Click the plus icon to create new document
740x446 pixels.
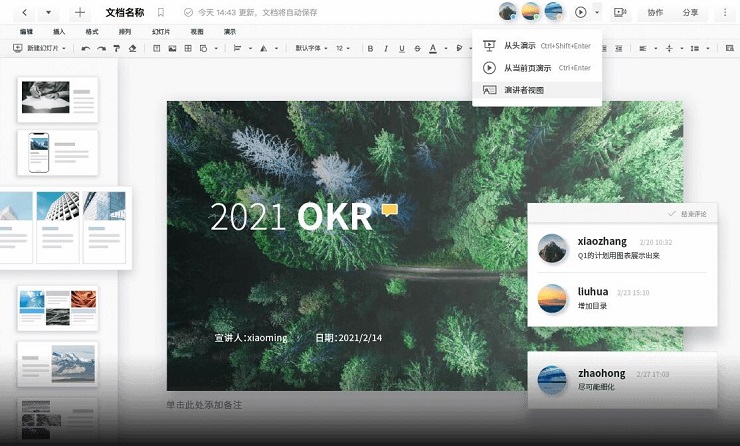80,13
